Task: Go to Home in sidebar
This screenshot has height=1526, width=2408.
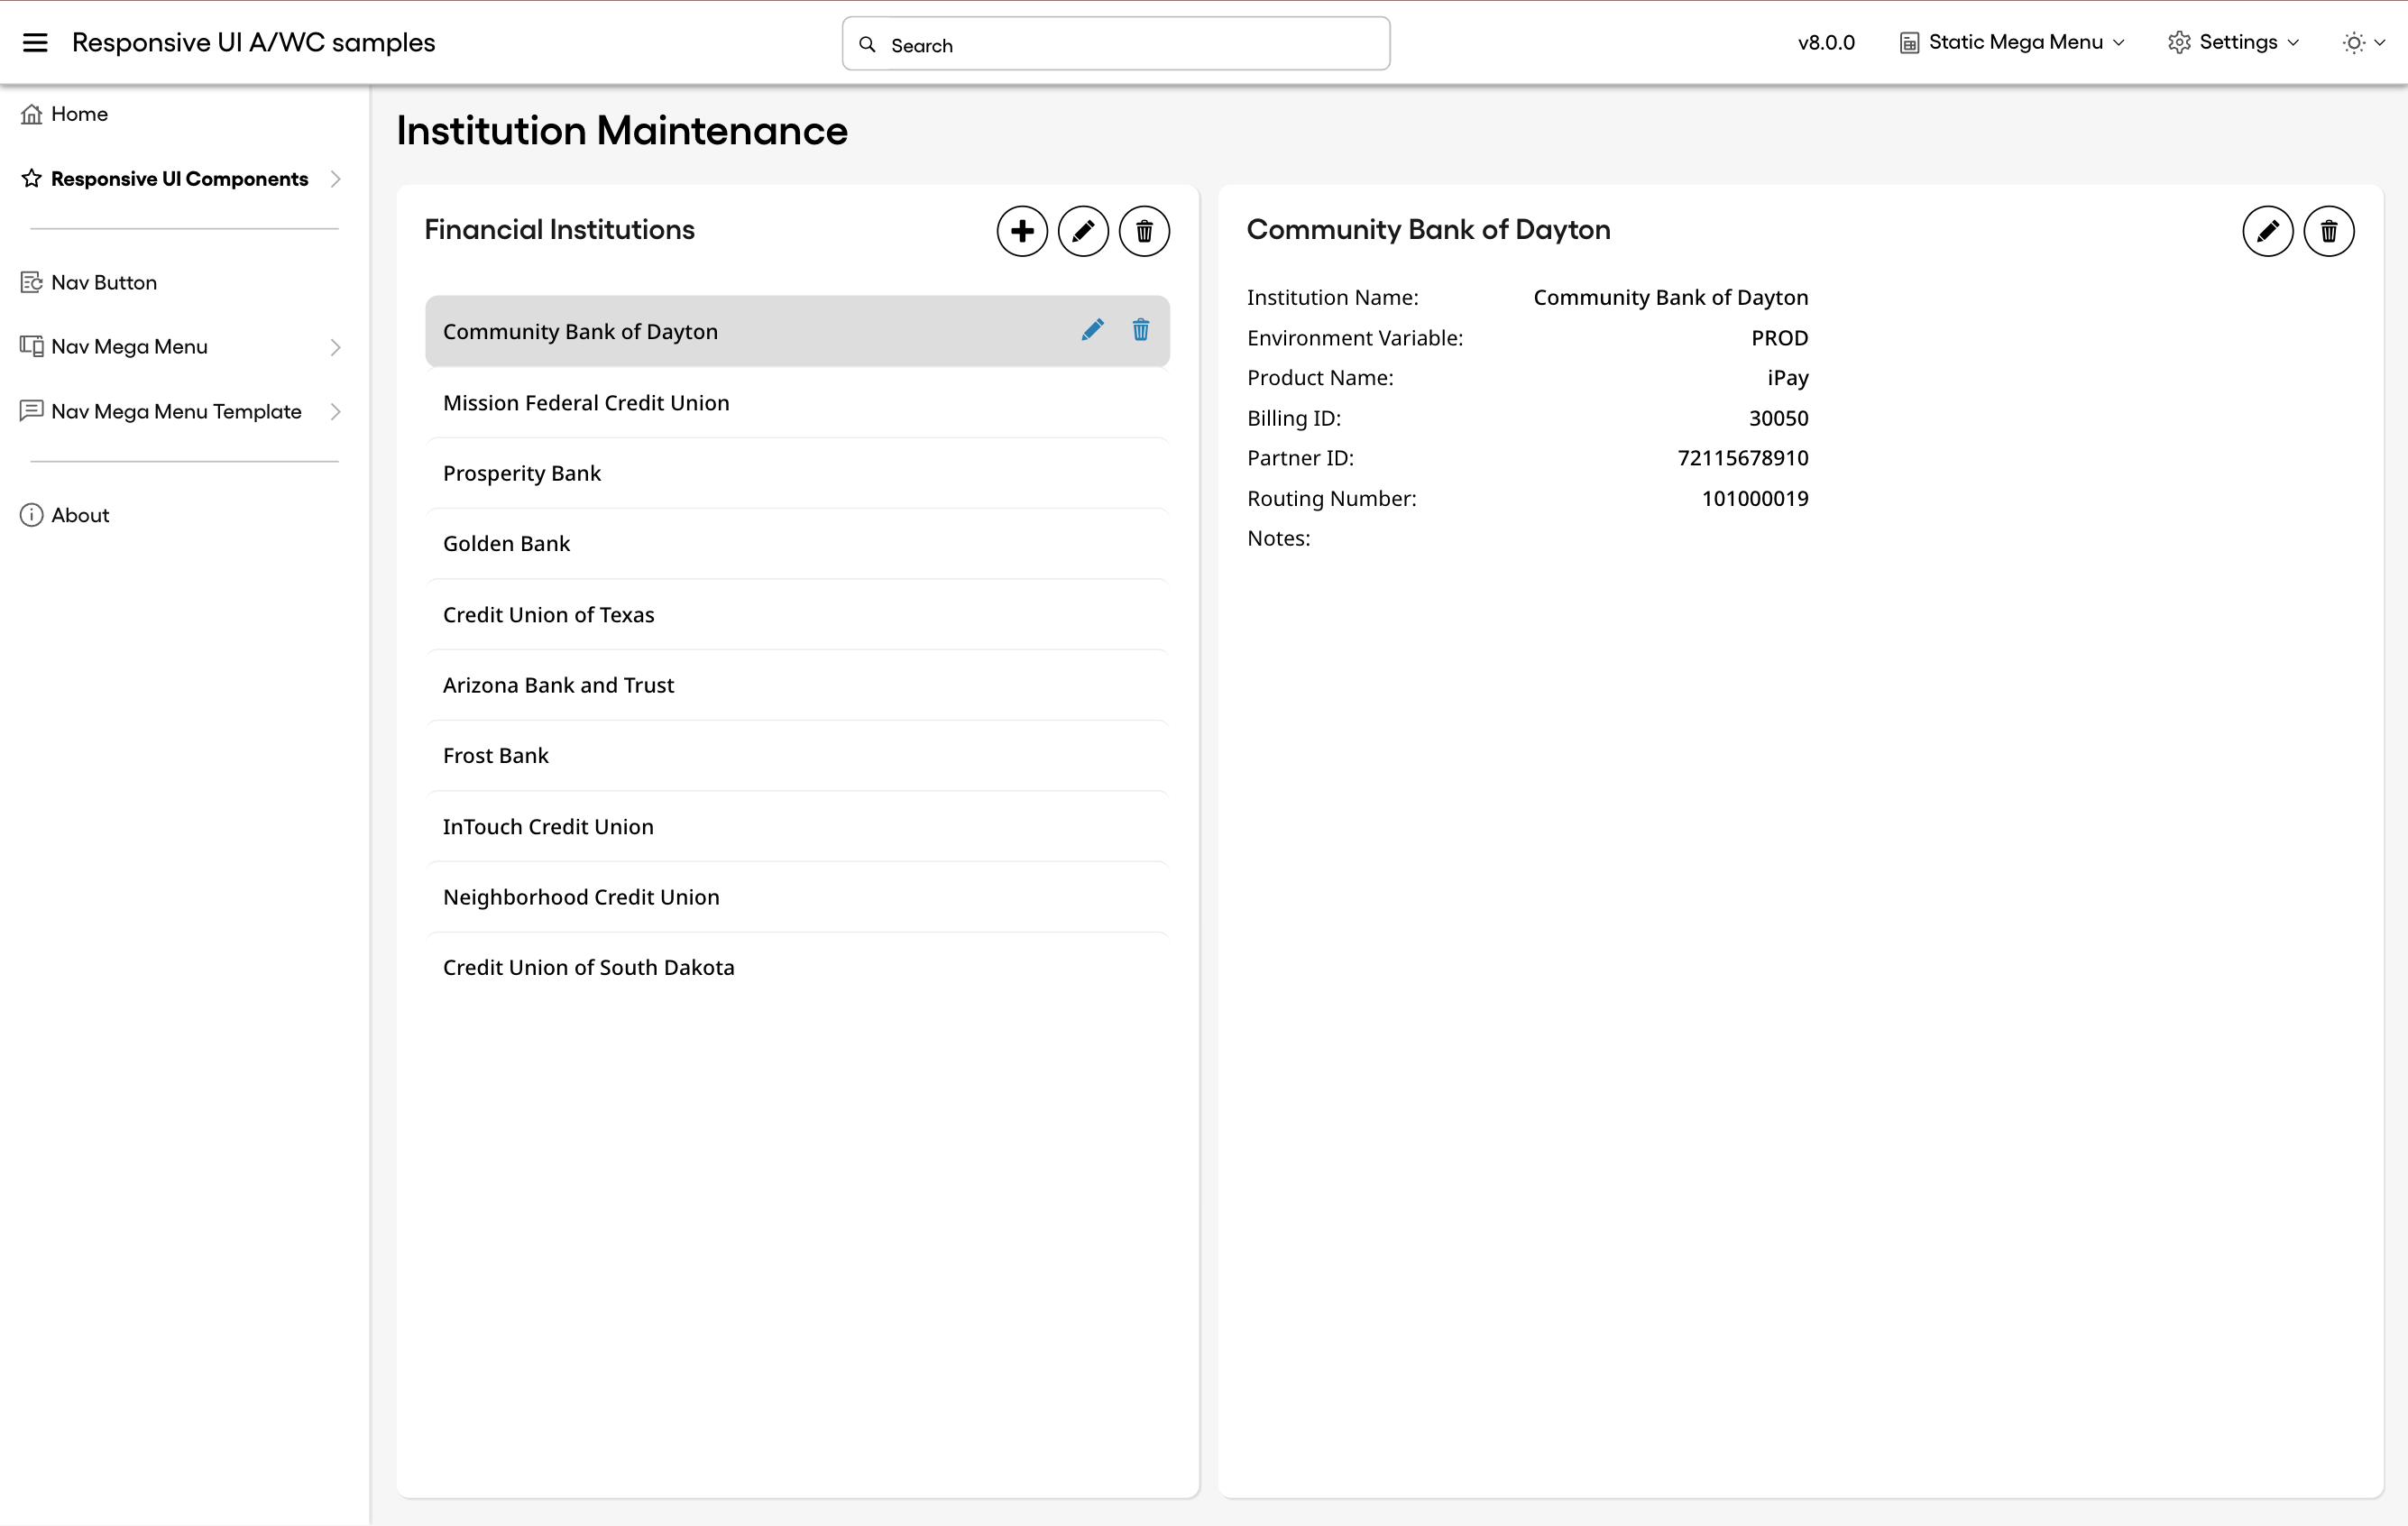Action: 79,114
